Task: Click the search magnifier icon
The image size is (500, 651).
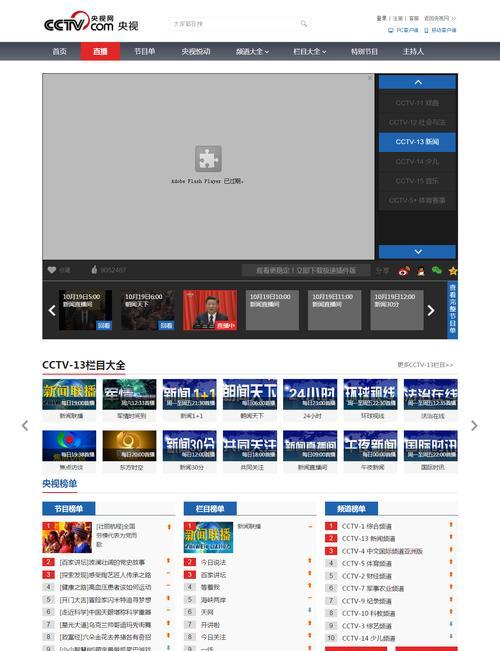Action: tap(304, 24)
